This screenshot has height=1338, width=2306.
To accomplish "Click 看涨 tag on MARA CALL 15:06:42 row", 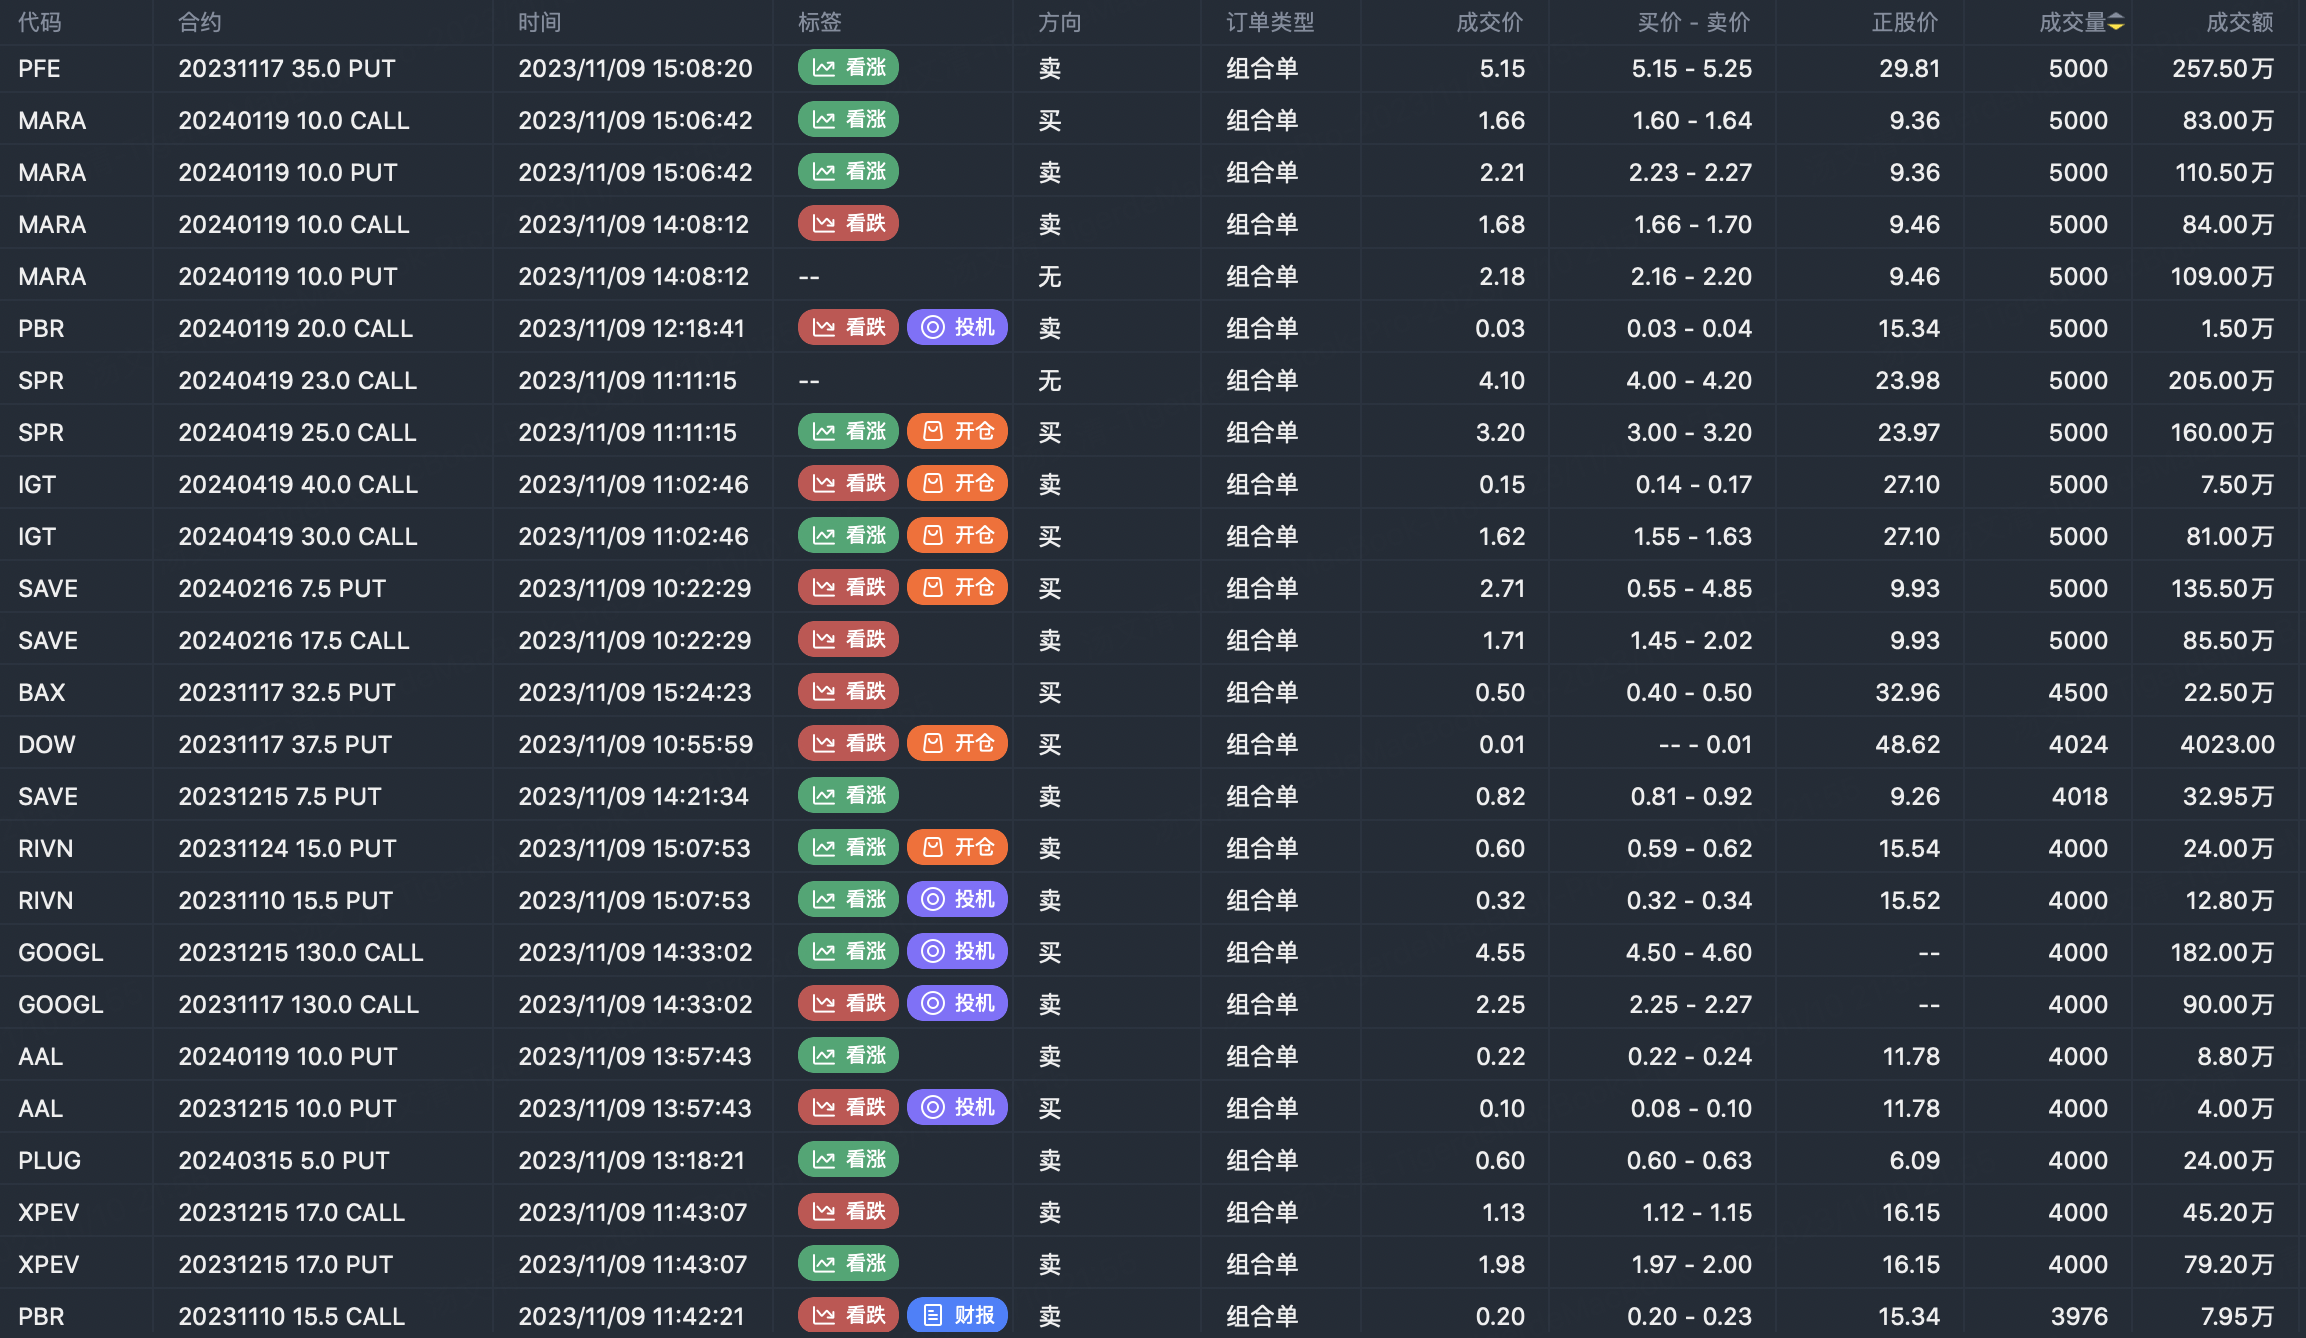I will point(848,119).
